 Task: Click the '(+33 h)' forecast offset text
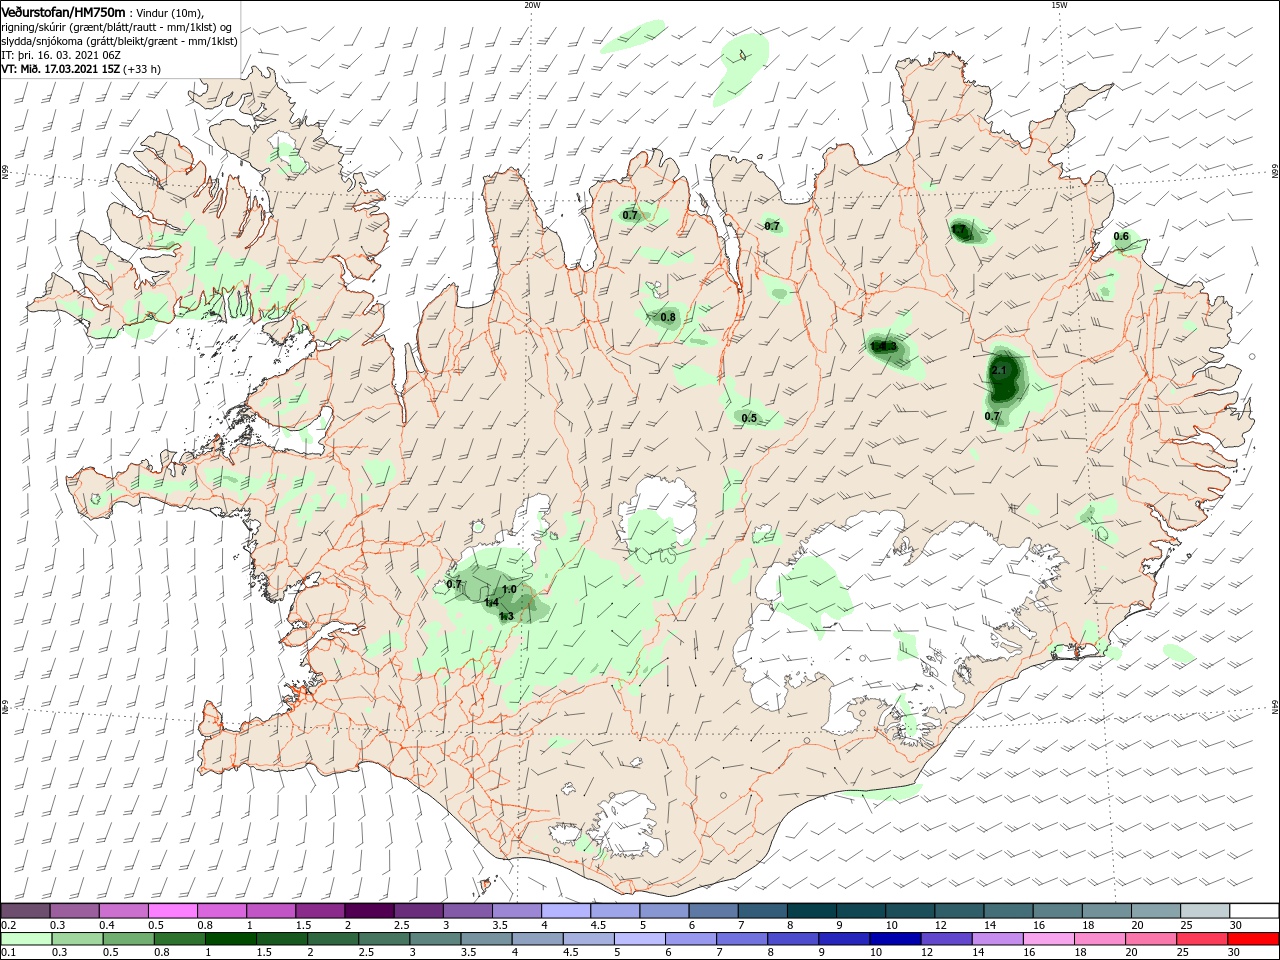click(141, 69)
